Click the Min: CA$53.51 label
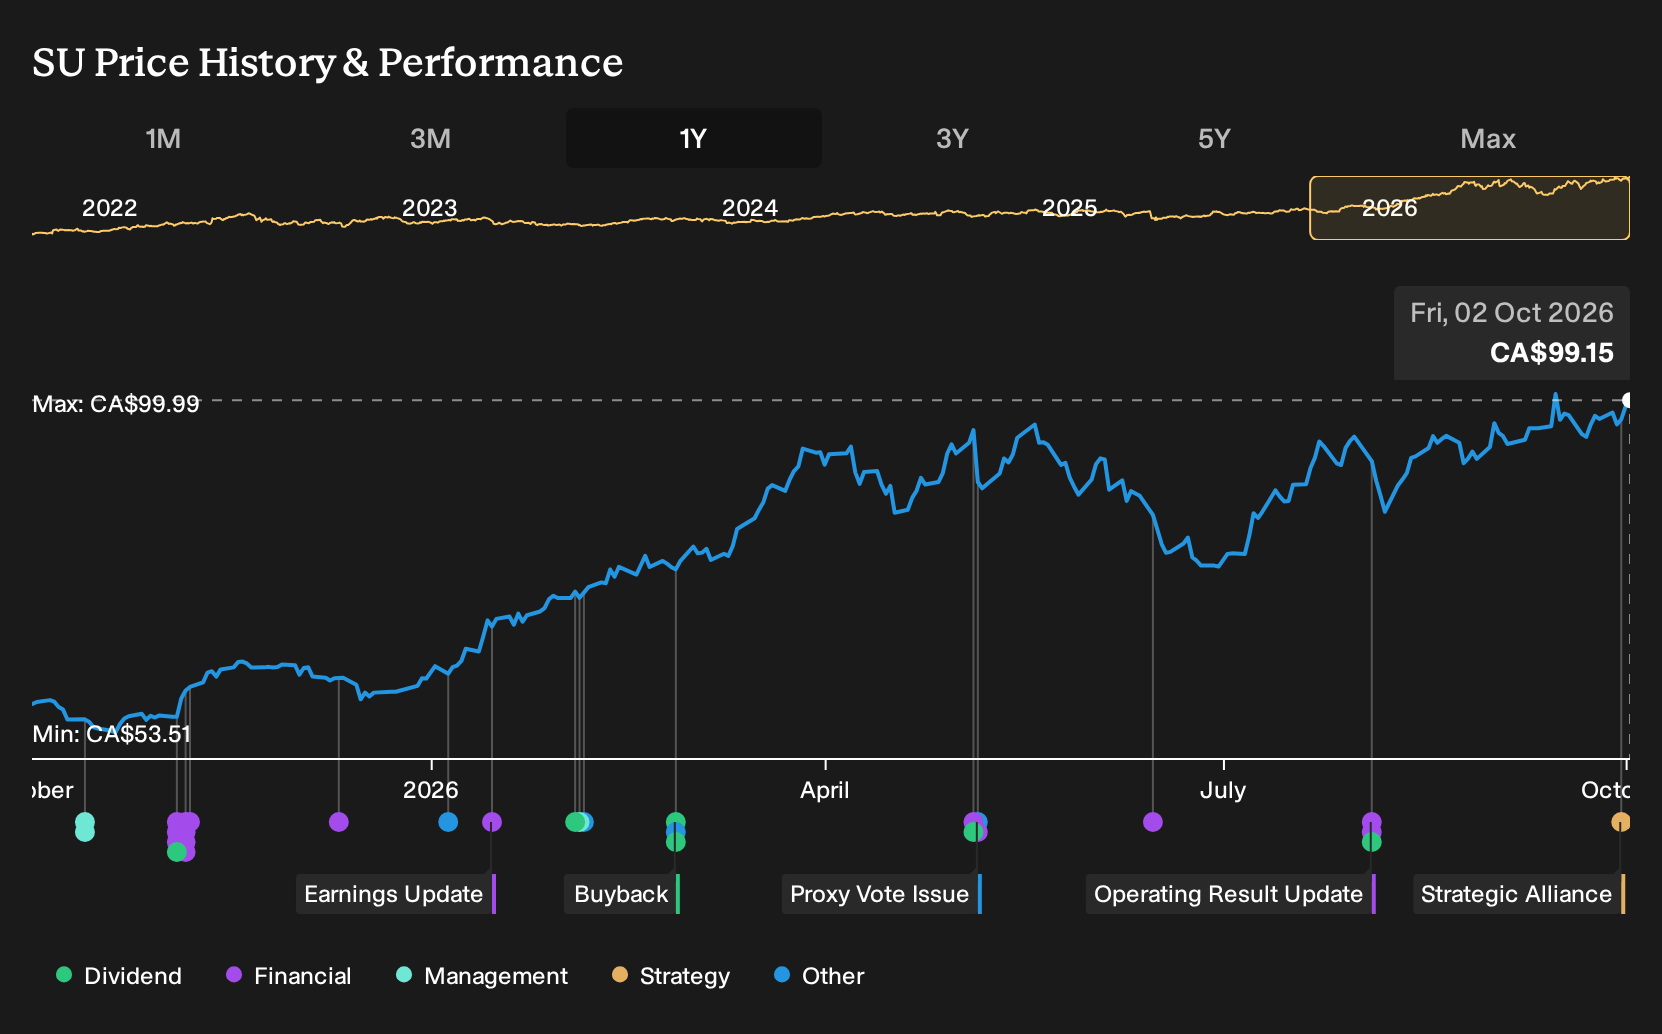This screenshot has width=1662, height=1034. [112, 734]
